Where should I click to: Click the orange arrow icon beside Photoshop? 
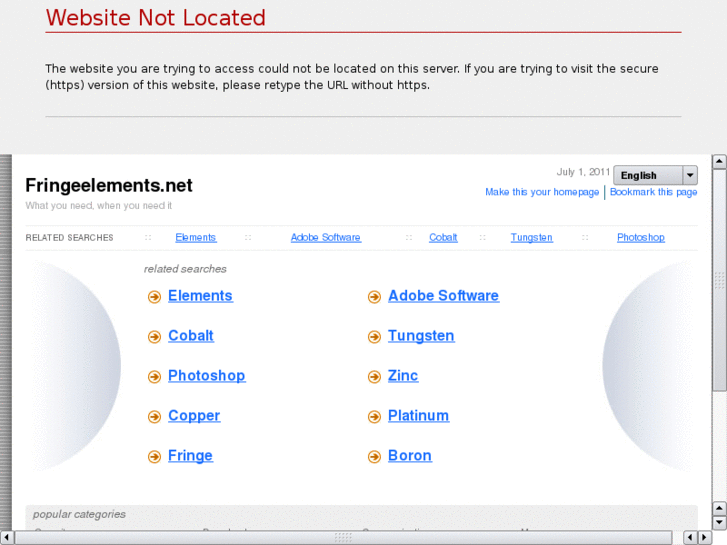coord(154,377)
